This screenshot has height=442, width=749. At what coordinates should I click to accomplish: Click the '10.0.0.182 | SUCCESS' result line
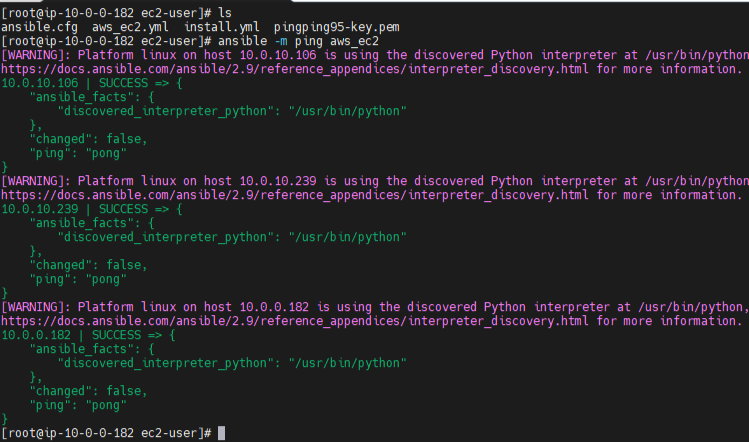88,335
